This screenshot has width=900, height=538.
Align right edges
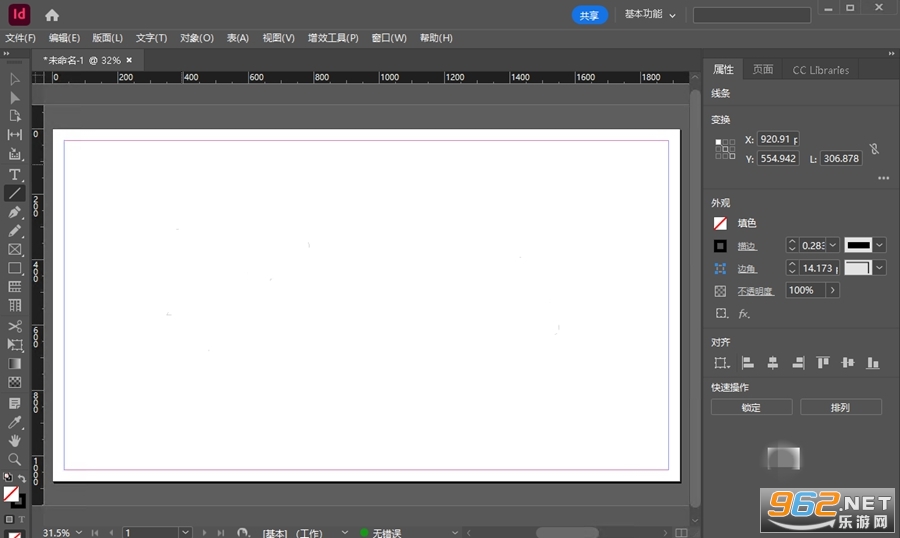click(x=798, y=362)
